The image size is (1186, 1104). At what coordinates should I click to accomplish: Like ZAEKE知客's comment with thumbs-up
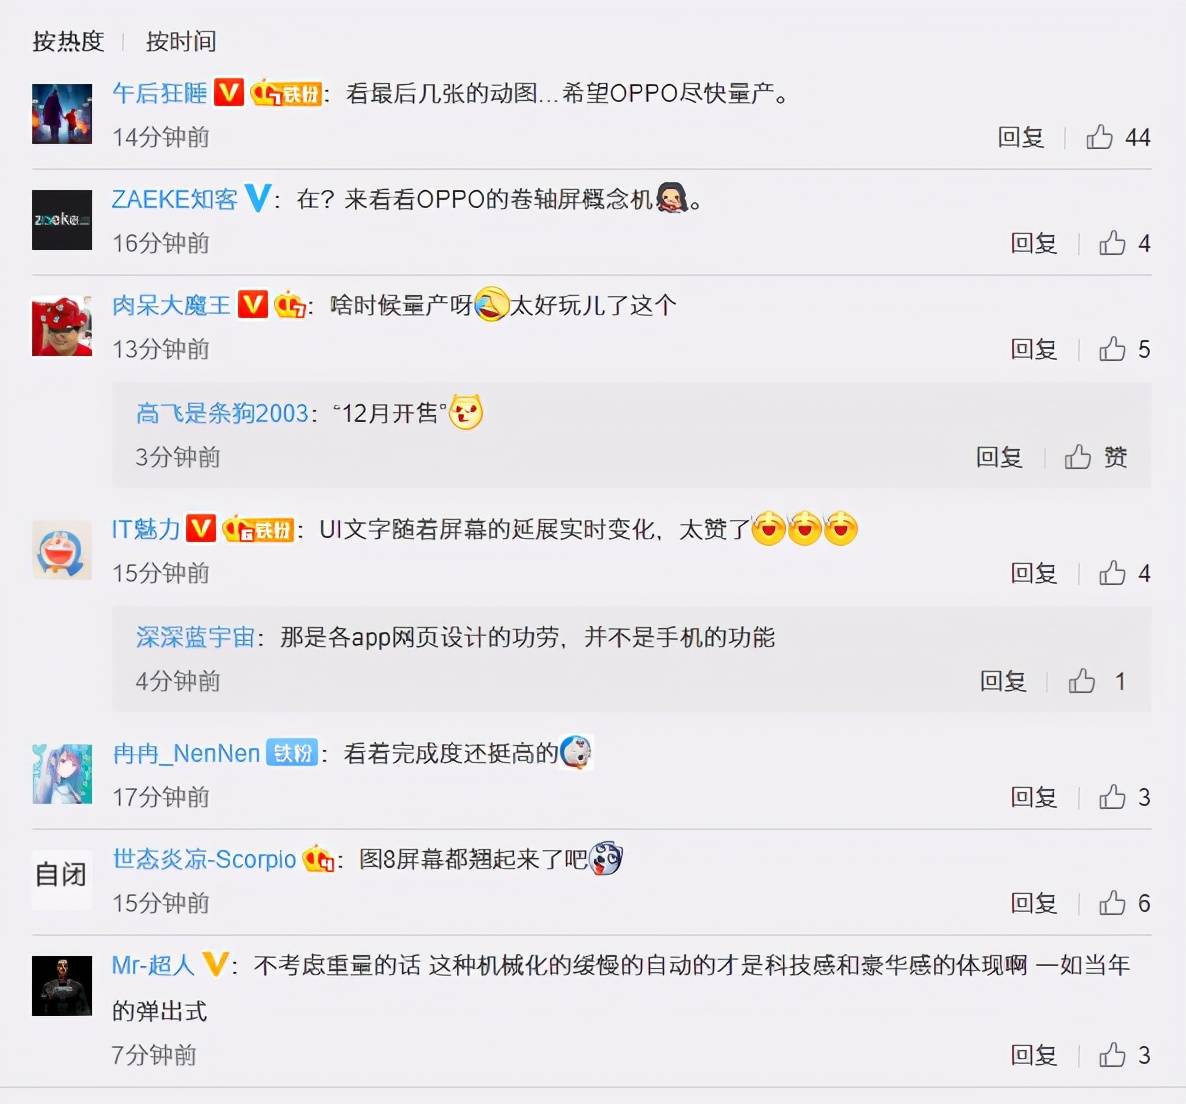tap(1112, 243)
